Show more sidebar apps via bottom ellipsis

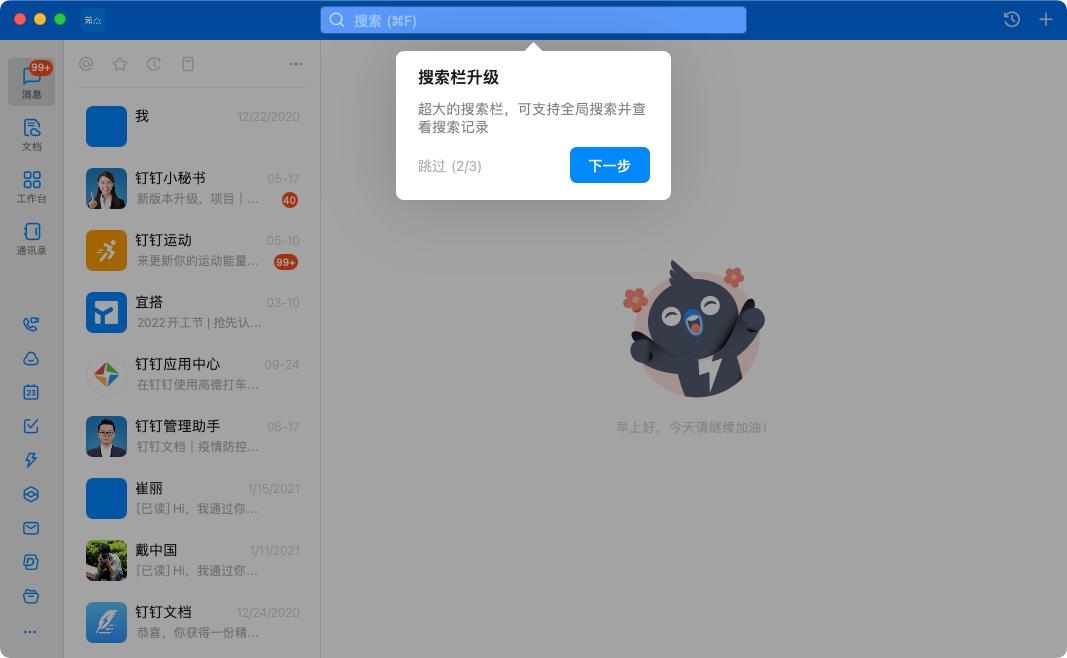tap(30, 631)
